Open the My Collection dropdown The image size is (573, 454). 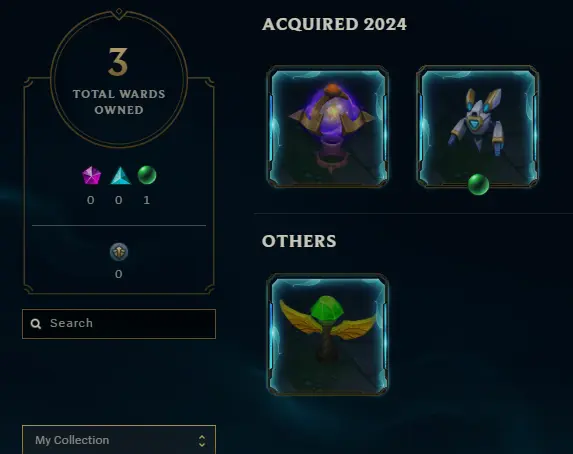(119, 440)
